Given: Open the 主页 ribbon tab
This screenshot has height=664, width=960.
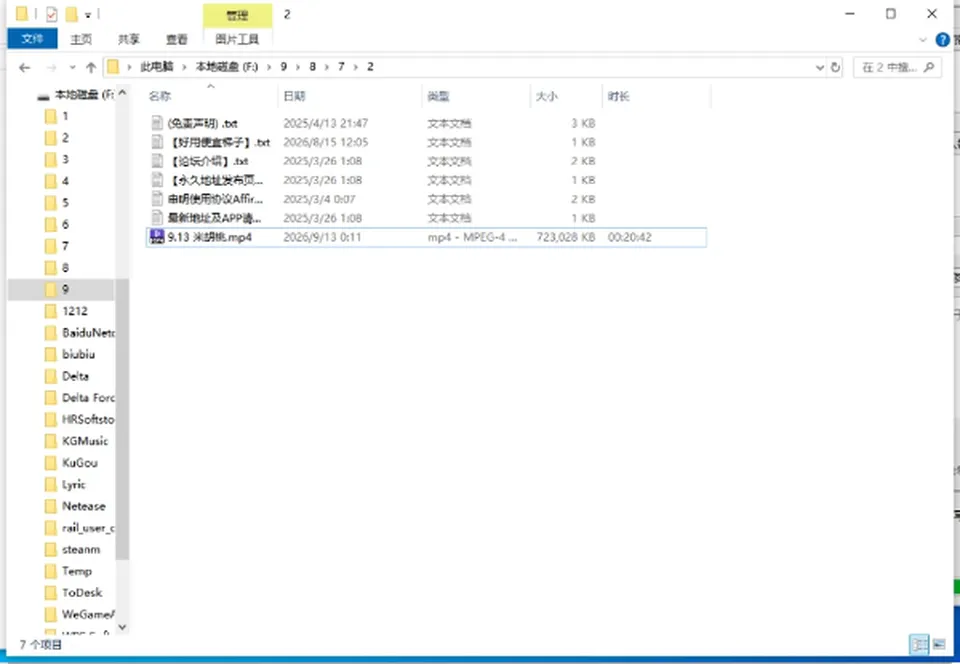Looking at the screenshot, I should click(81, 39).
